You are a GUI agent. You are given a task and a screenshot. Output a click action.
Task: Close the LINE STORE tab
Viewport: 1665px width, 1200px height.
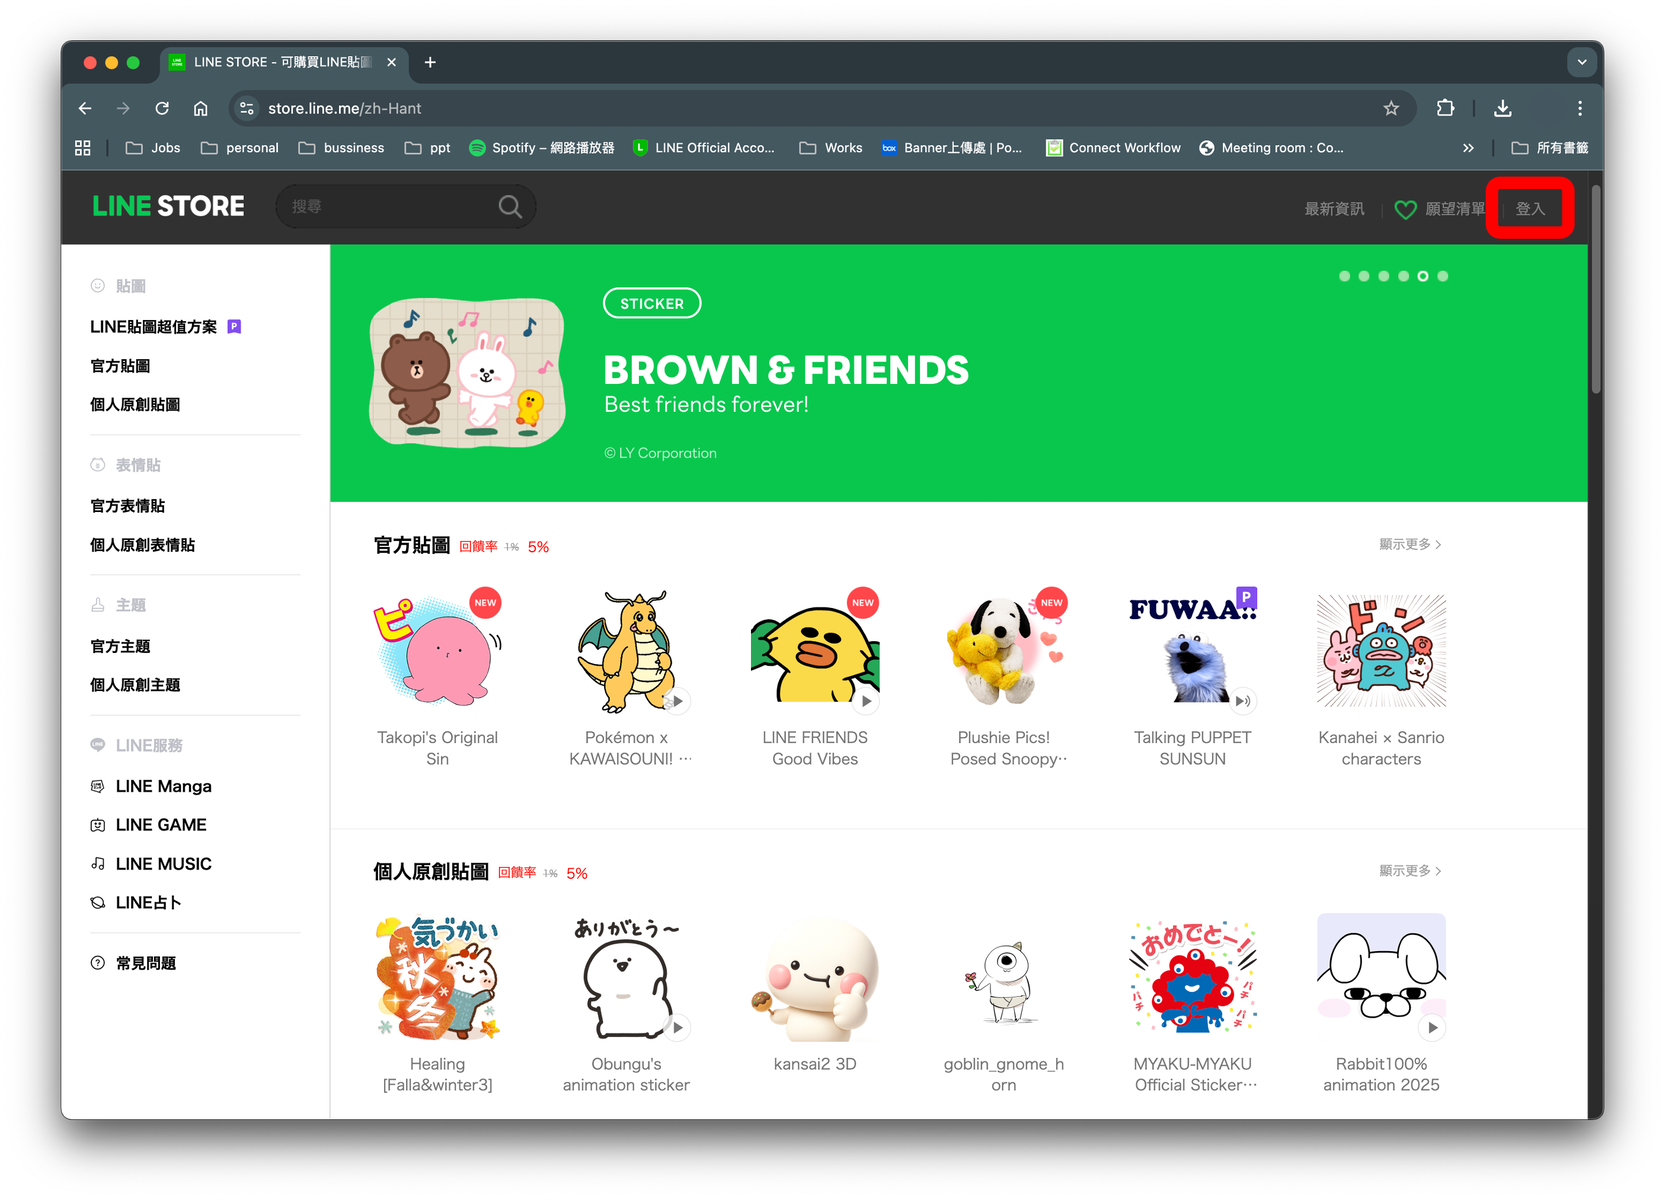pos(391,62)
